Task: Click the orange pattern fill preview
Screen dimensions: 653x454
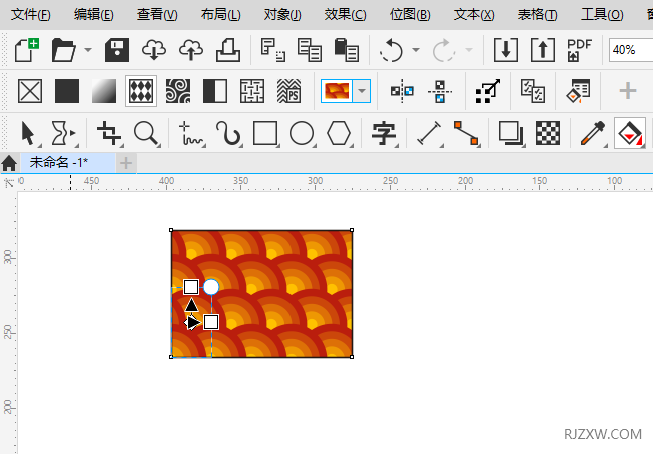Action: click(x=337, y=91)
